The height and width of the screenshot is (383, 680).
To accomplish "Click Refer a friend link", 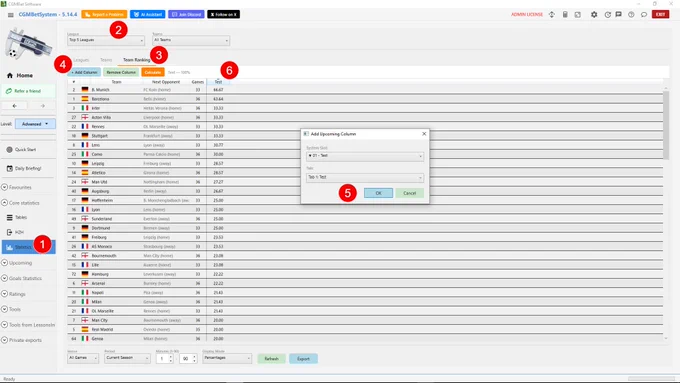I will coord(28,91).
